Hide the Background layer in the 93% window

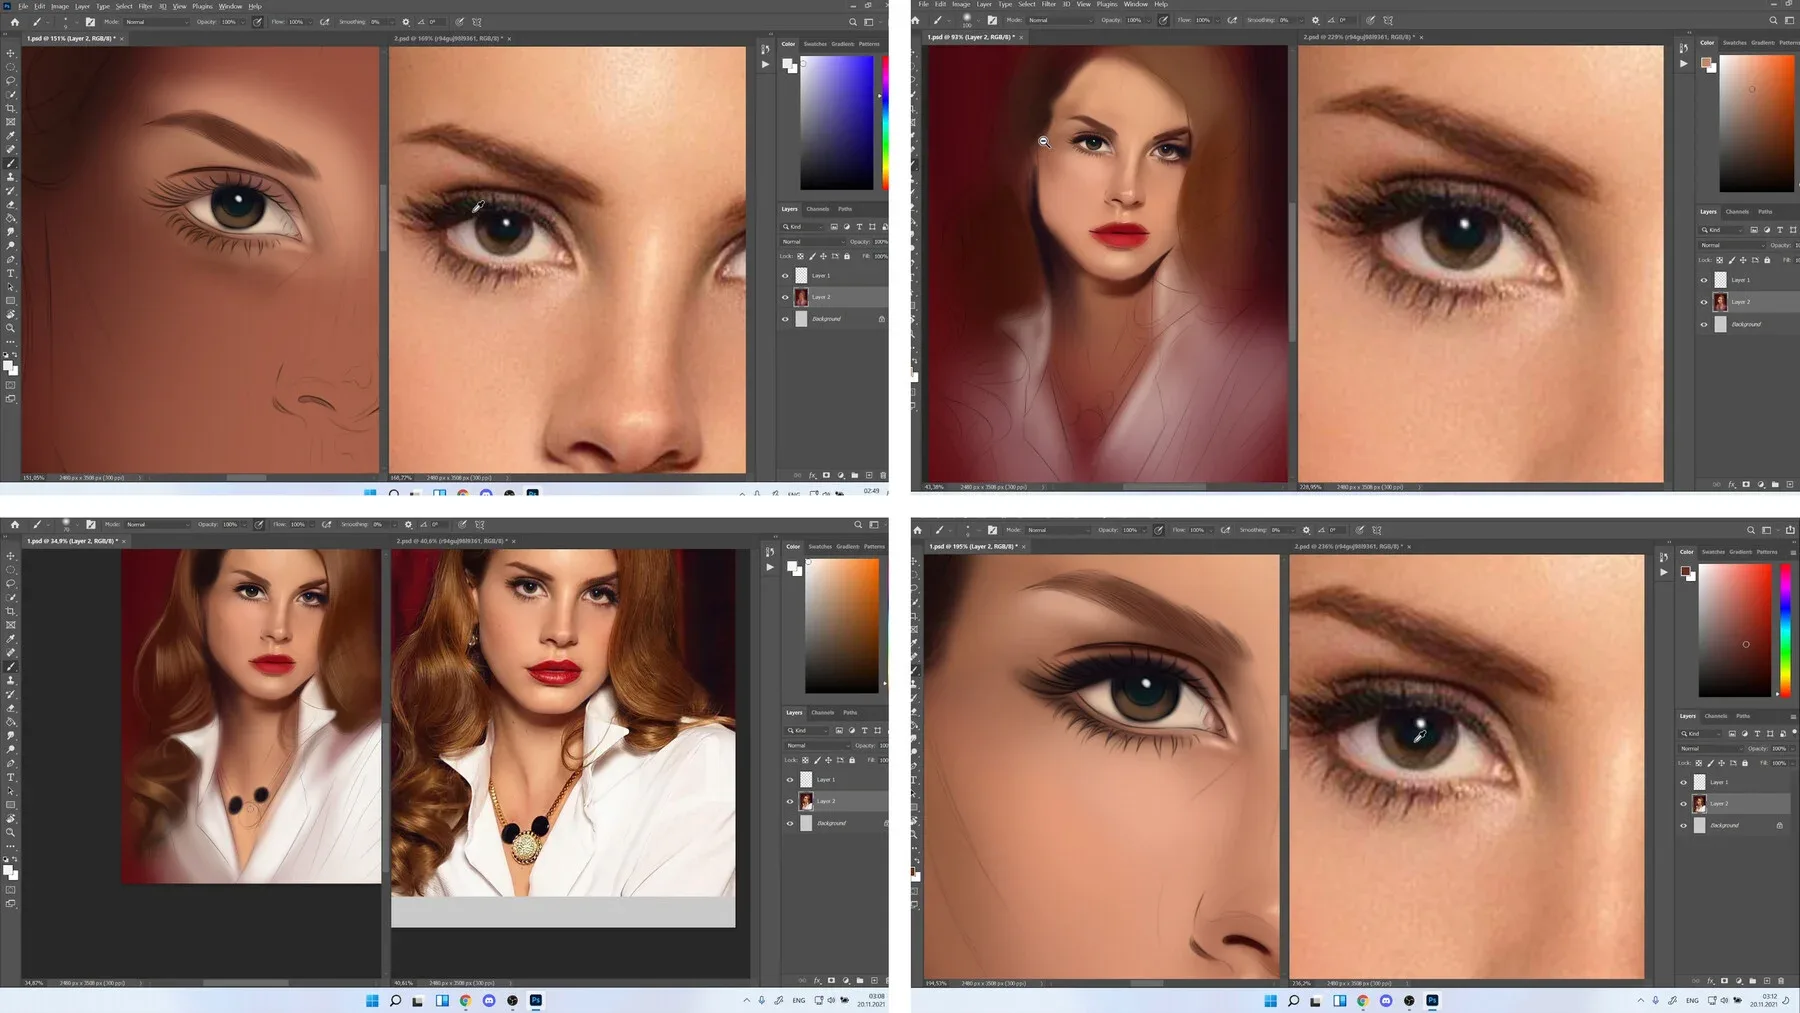(x=1704, y=324)
